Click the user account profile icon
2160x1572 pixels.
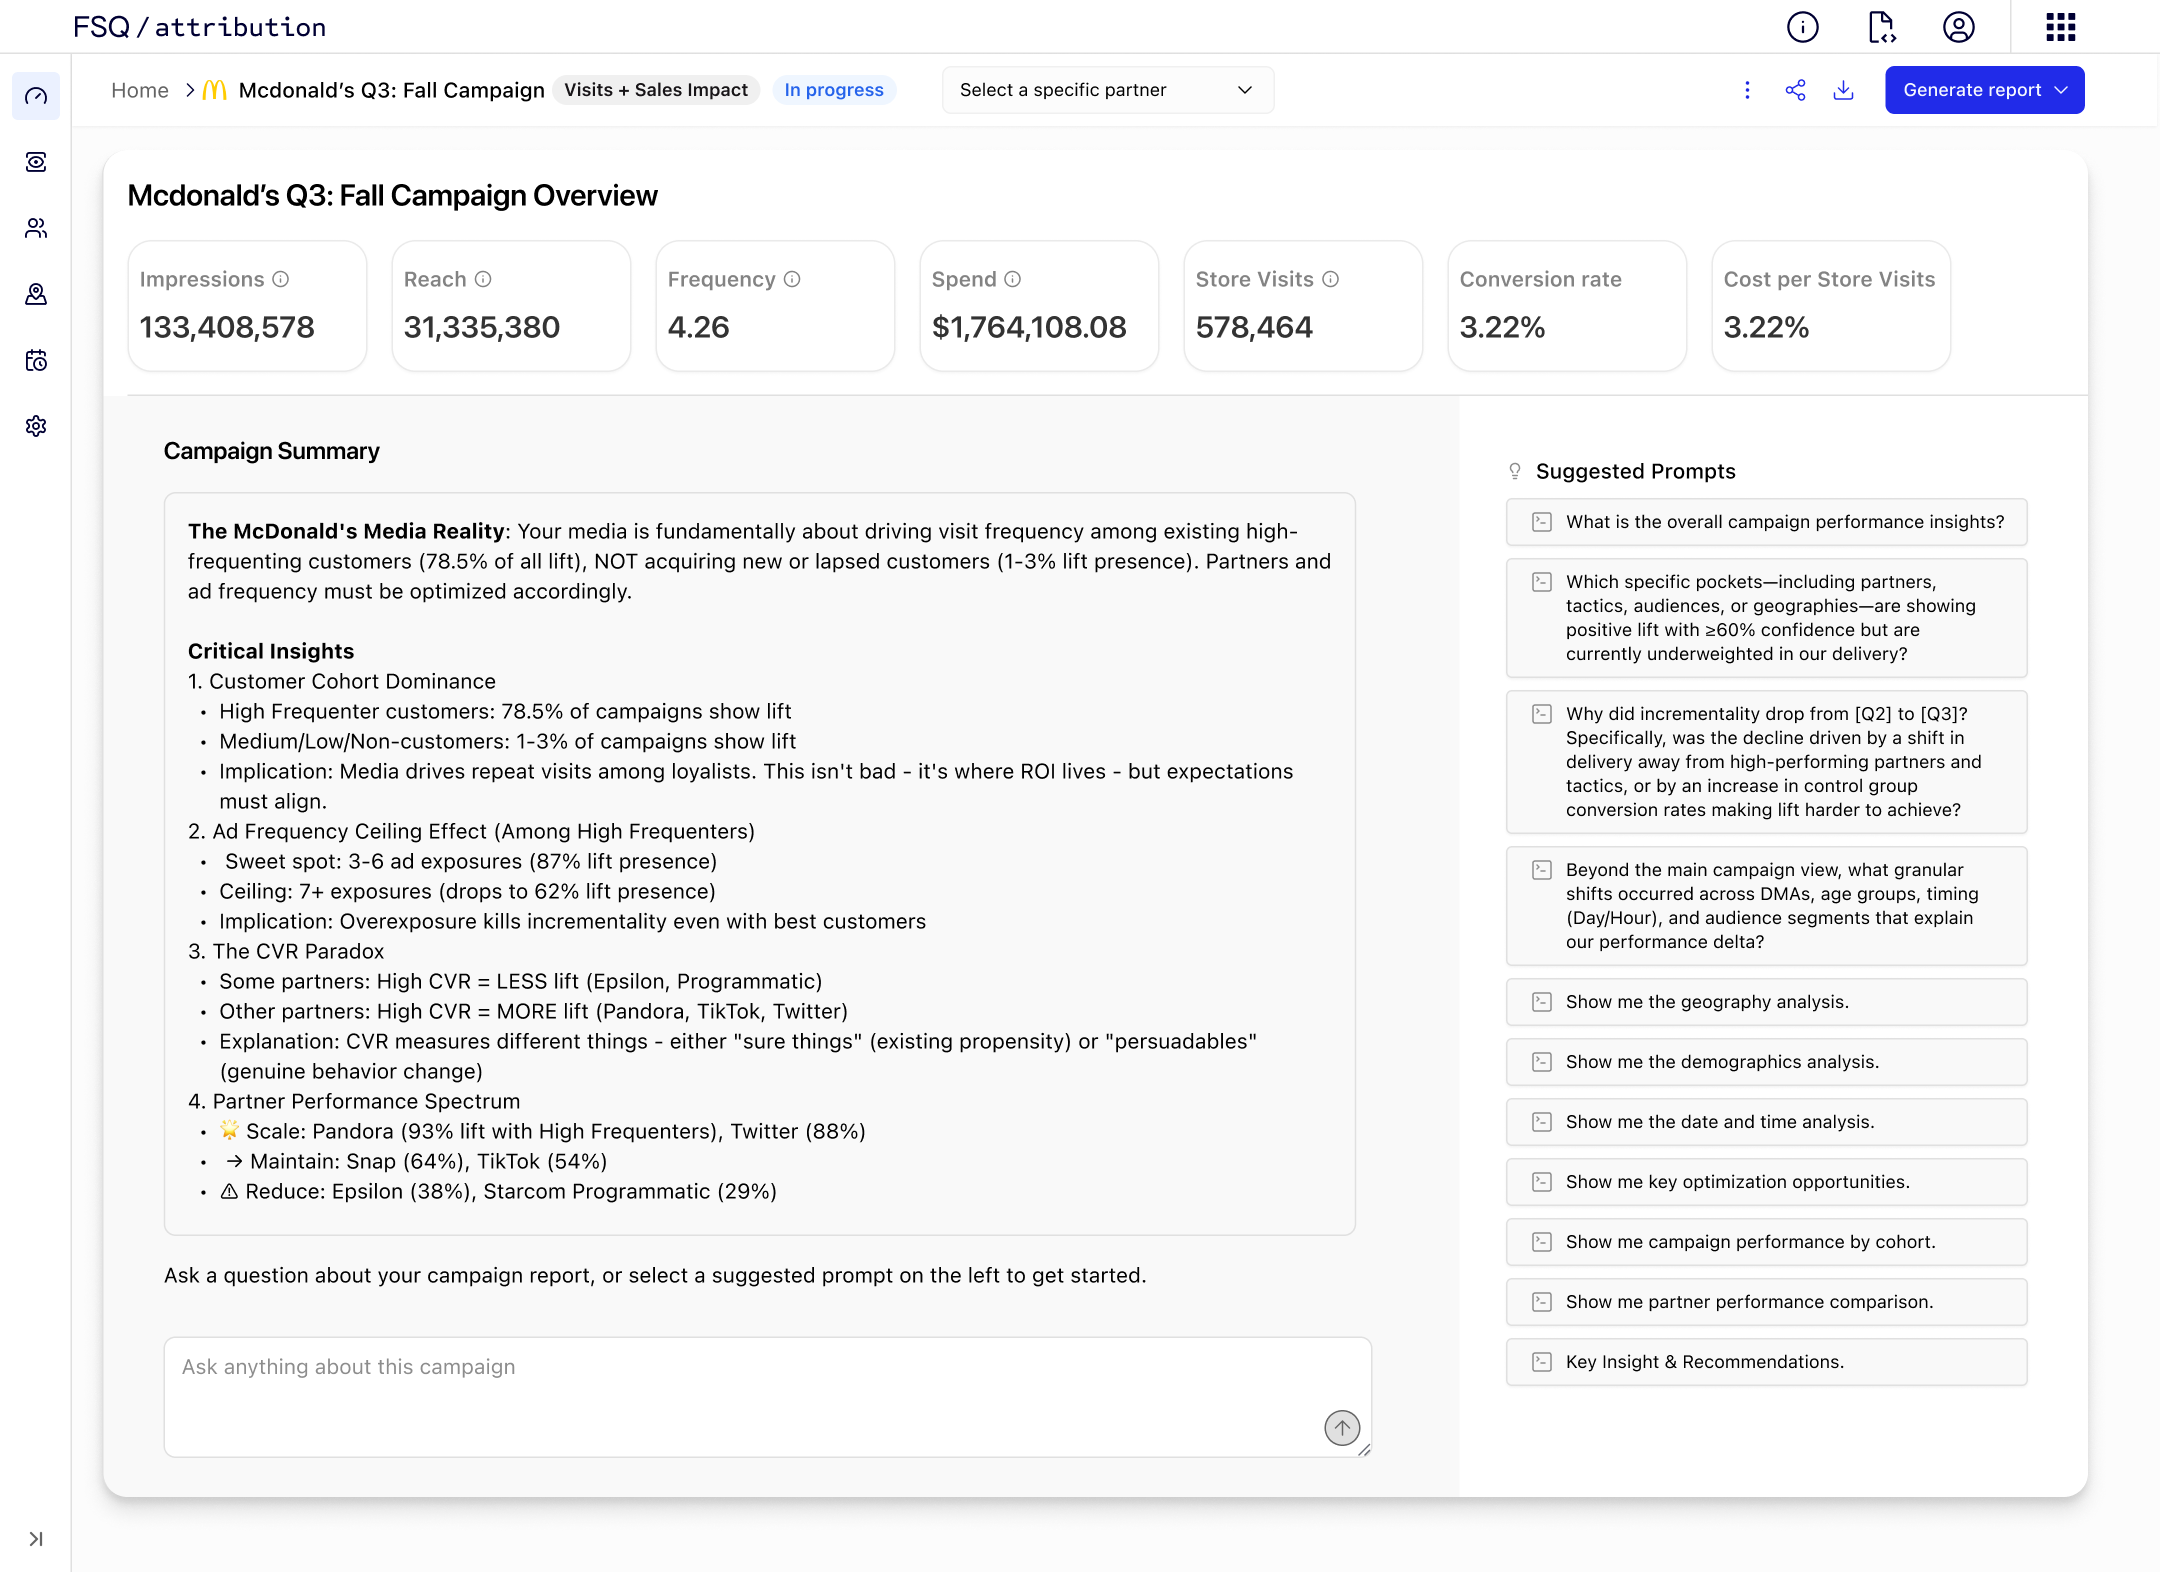pyautogui.click(x=1958, y=27)
